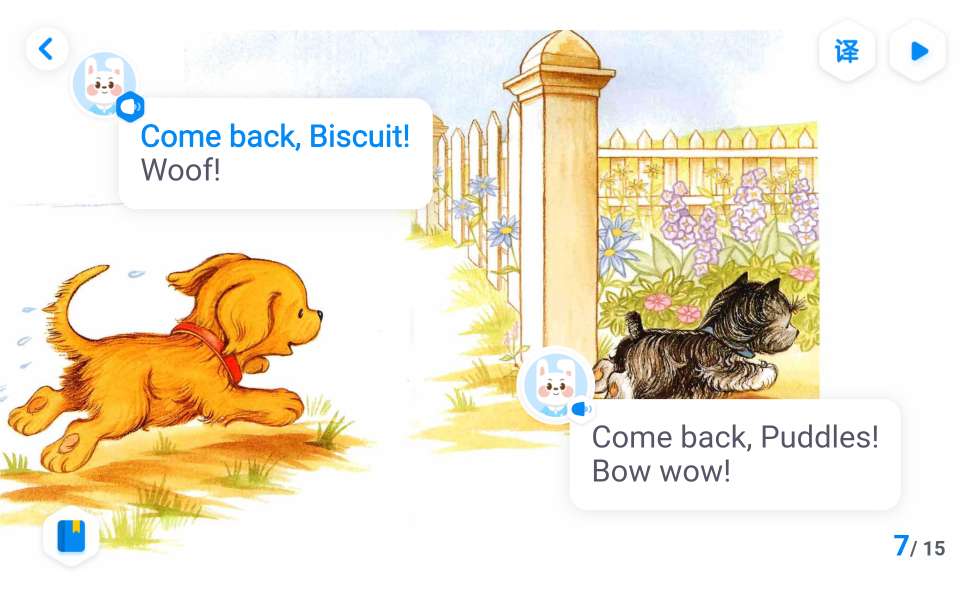Viewport: 960px width, 600px height.
Task: Play audio via second bubble's speaker icon
Action: 581,408
